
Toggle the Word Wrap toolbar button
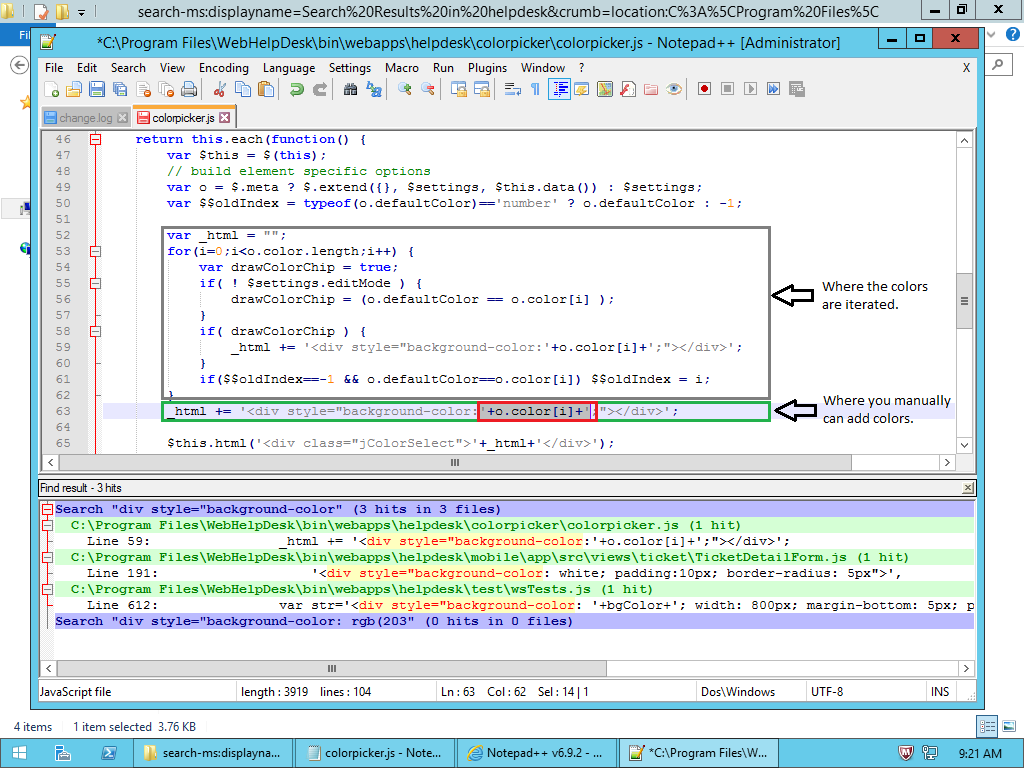click(512, 89)
